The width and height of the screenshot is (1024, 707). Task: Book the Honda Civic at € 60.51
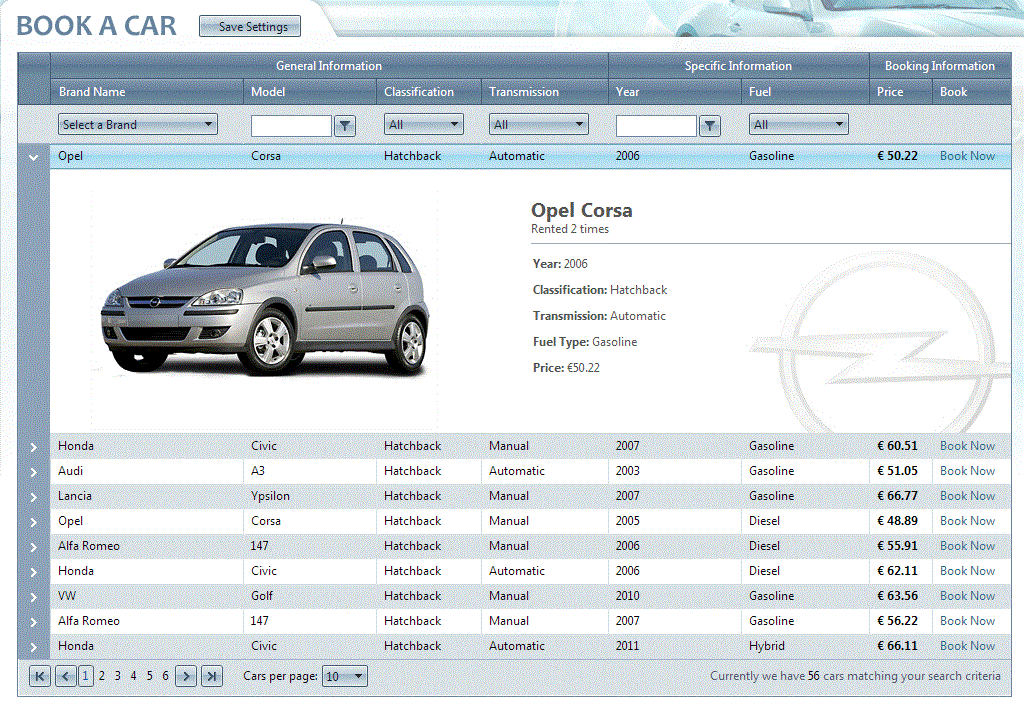coord(967,446)
